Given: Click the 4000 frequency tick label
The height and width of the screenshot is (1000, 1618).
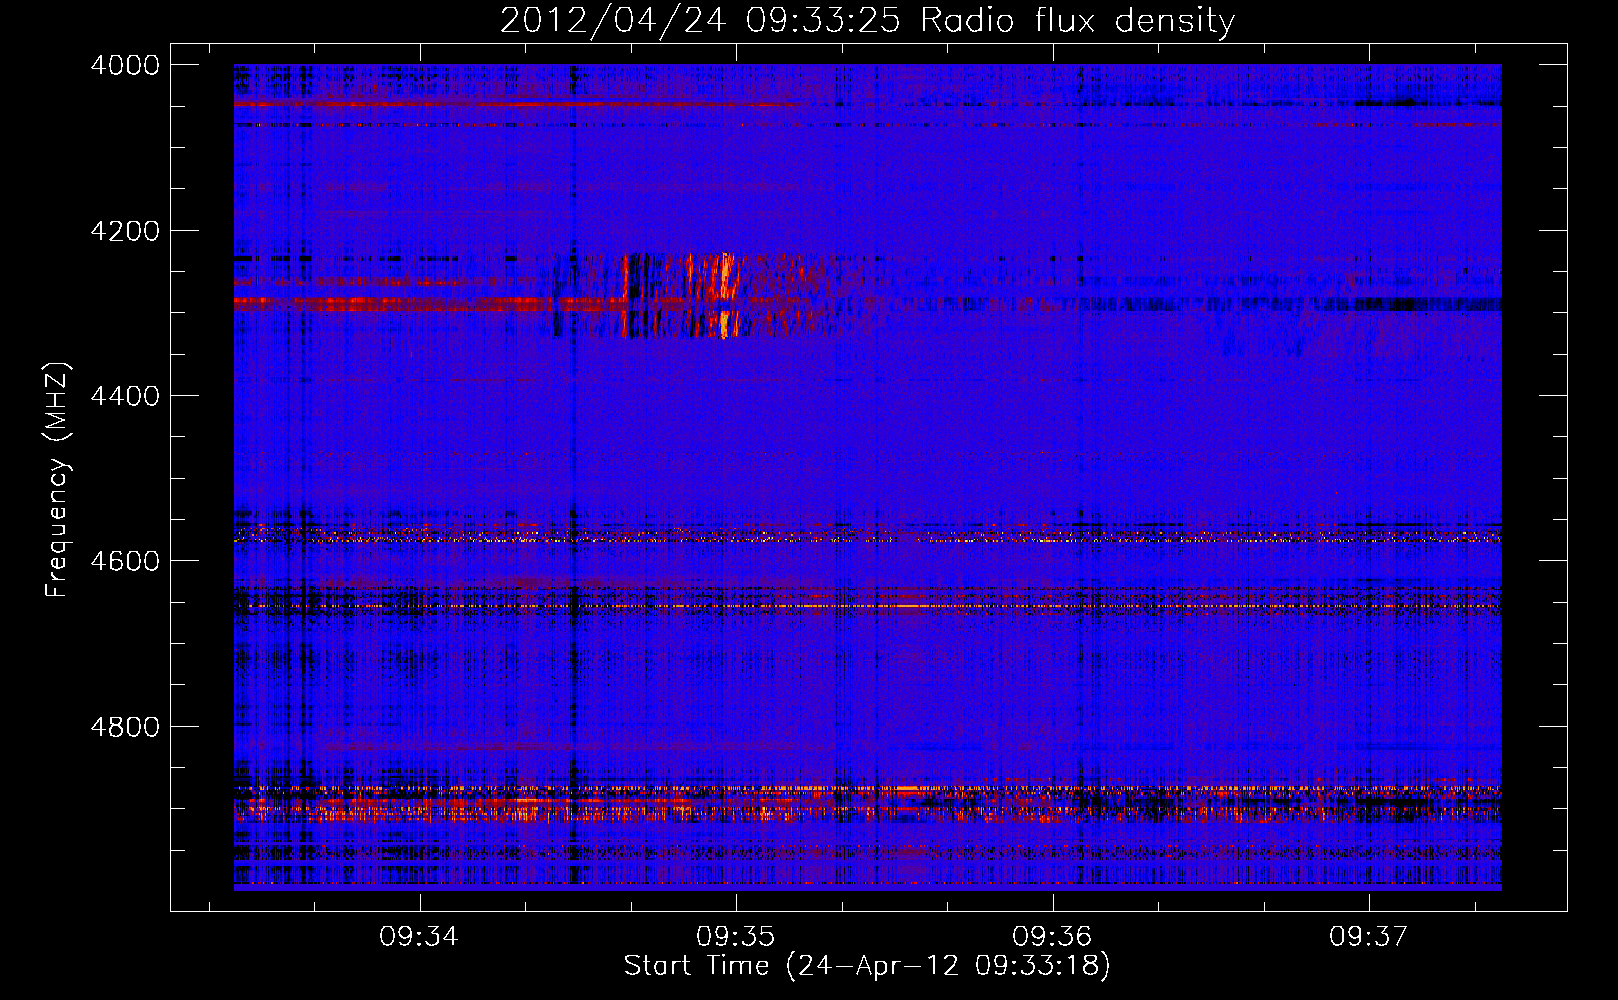Looking at the screenshot, I should tap(125, 65).
